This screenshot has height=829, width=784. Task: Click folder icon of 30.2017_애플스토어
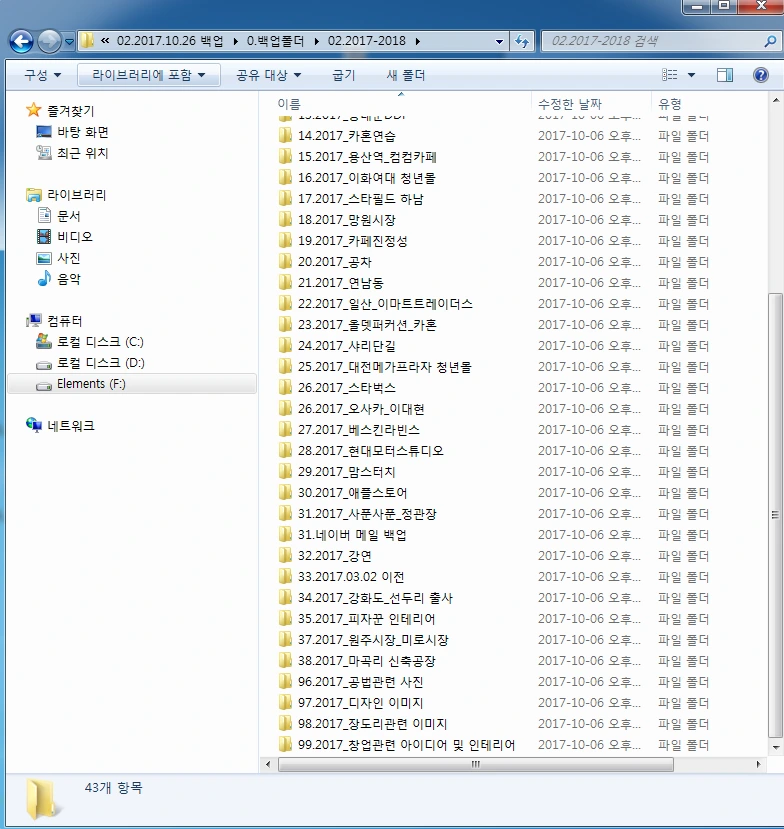285,493
